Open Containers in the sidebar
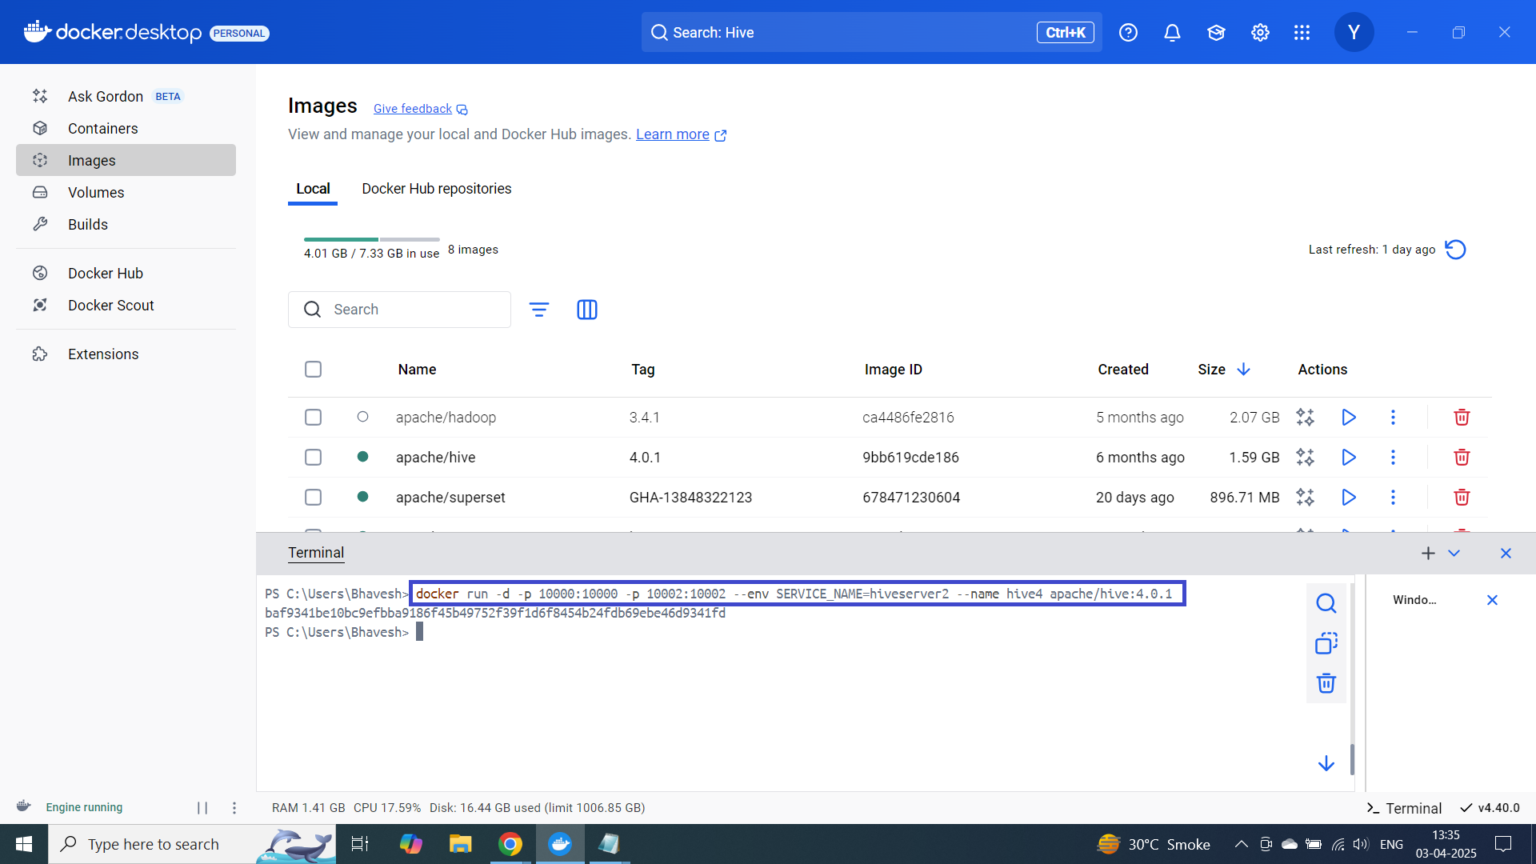This screenshot has width=1536, height=864. click(x=126, y=128)
